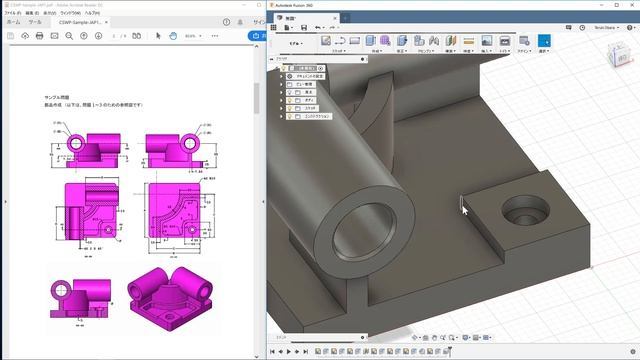Image resolution: width=640 pixels, height=360 pixels.
Task: Expand the bottom browser tree row
Action: click(x=281, y=116)
